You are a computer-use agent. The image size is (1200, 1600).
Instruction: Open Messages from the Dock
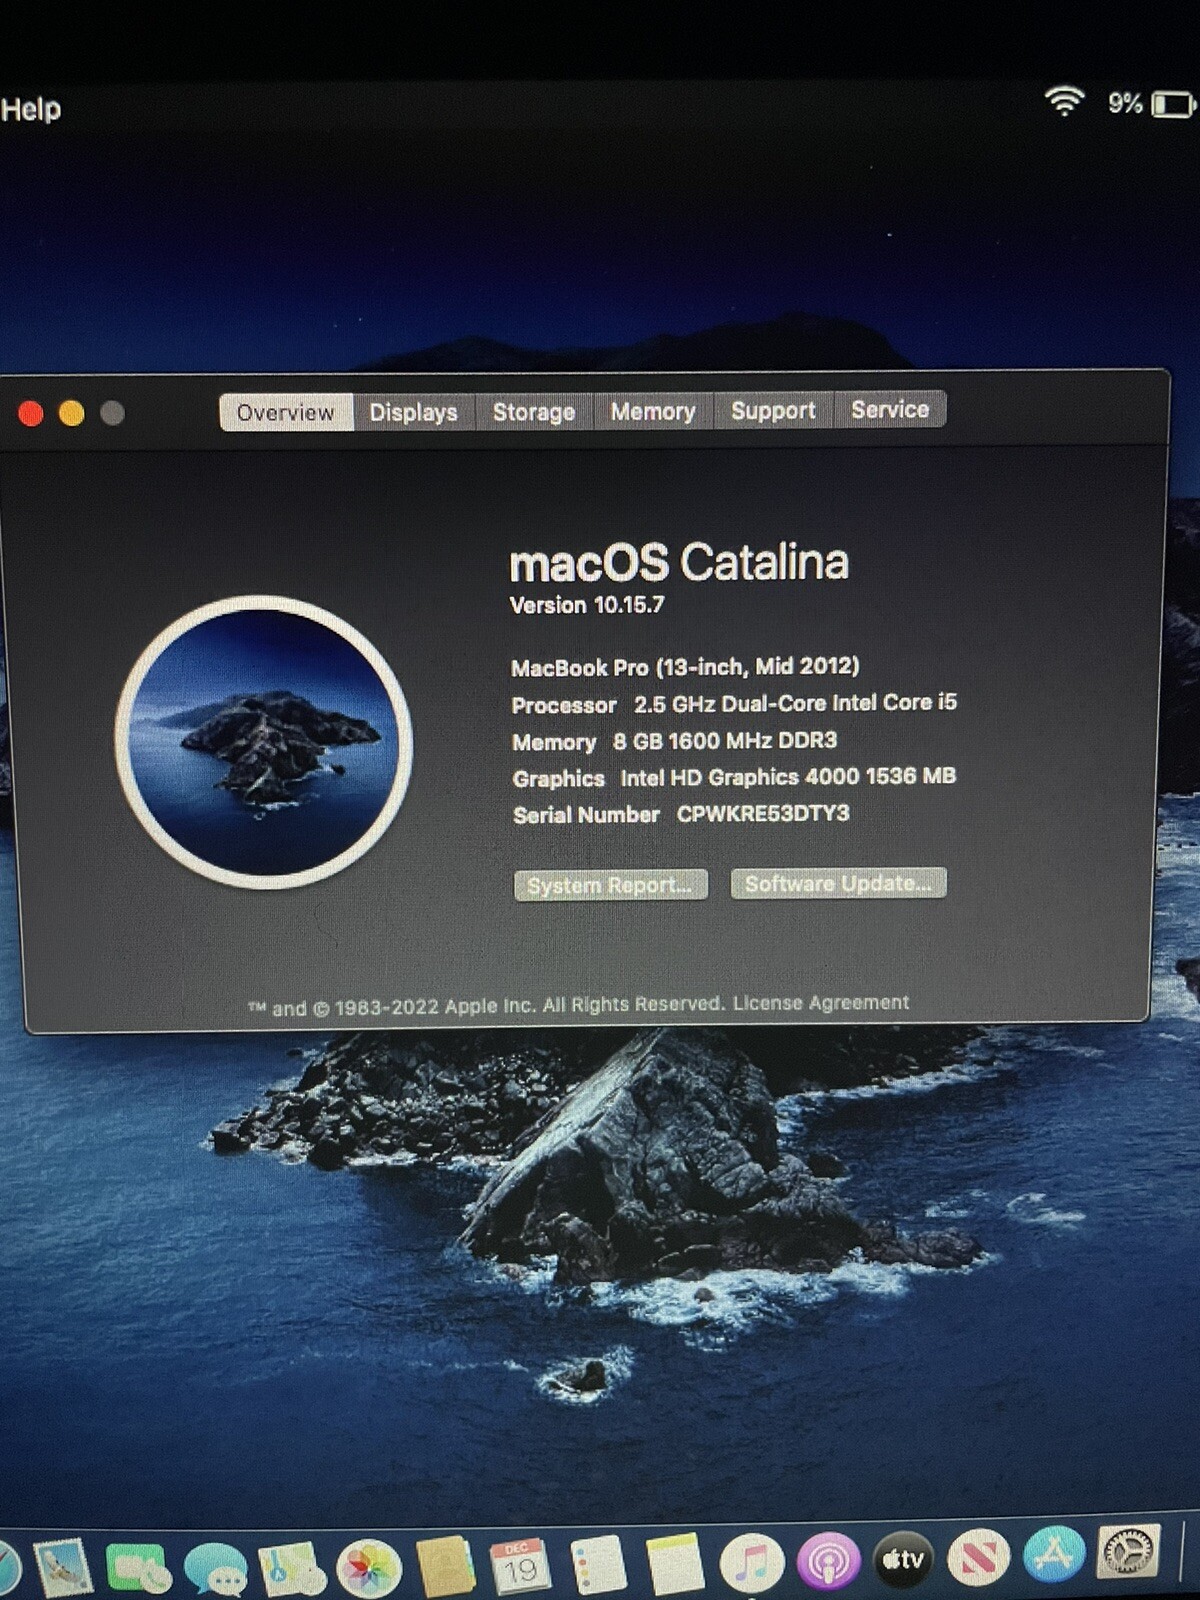point(216,1568)
